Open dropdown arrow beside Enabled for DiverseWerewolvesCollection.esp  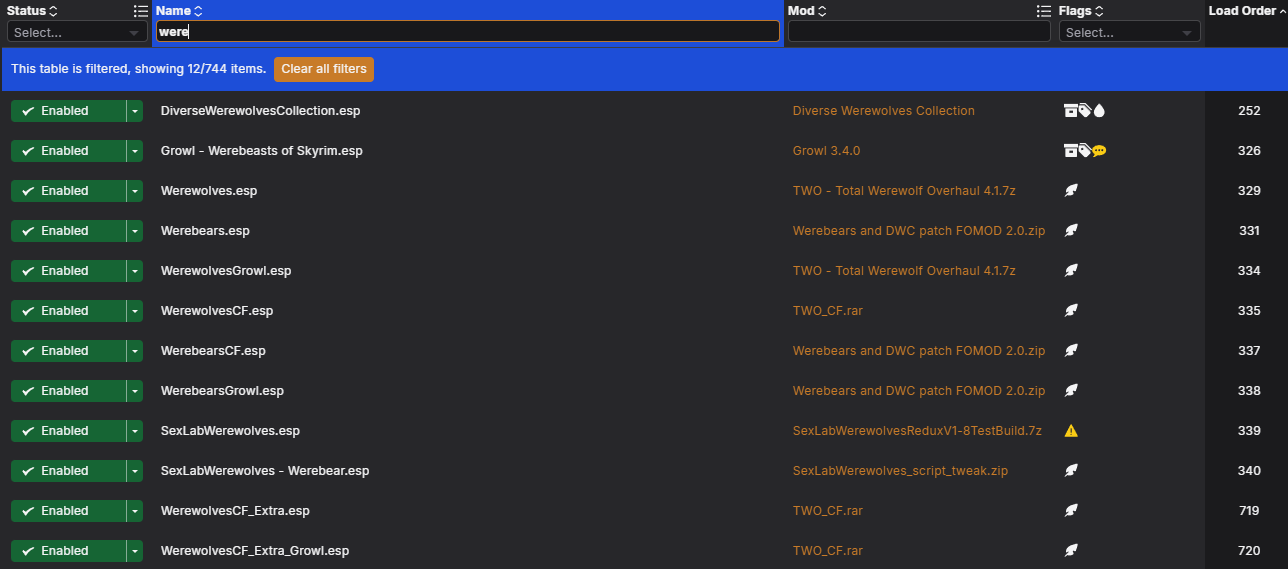point(135,111)
